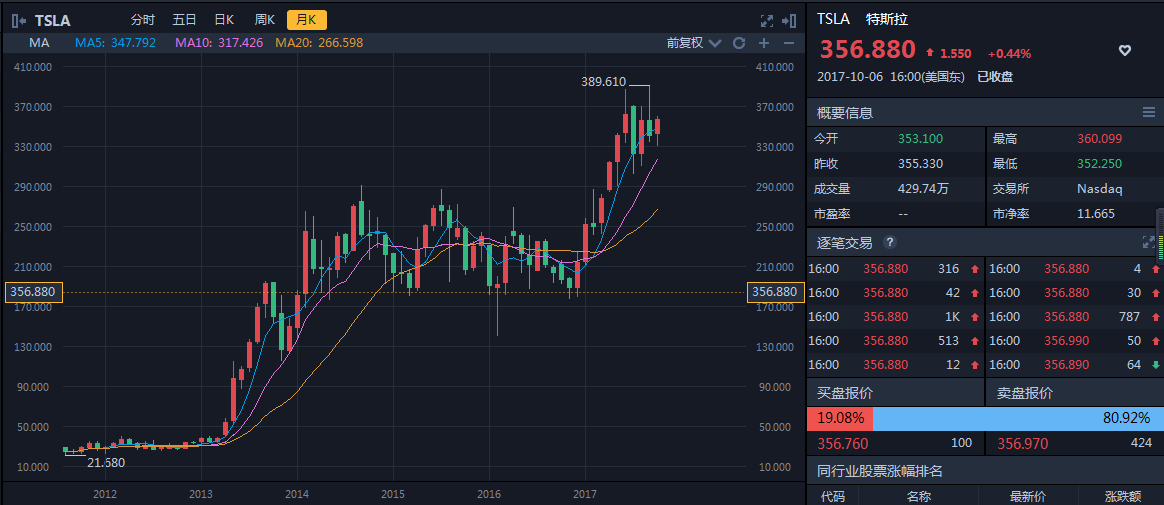Open the 概要信息 hamburger menu icon
Image resolution: width=1164 pixels, height=505 pixels.
(x=1148, y=112)
